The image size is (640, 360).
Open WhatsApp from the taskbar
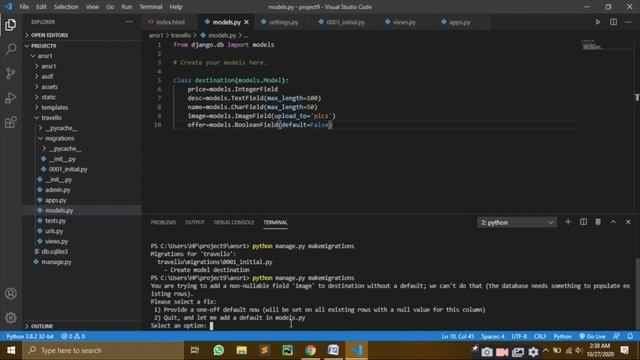(219, 351)
